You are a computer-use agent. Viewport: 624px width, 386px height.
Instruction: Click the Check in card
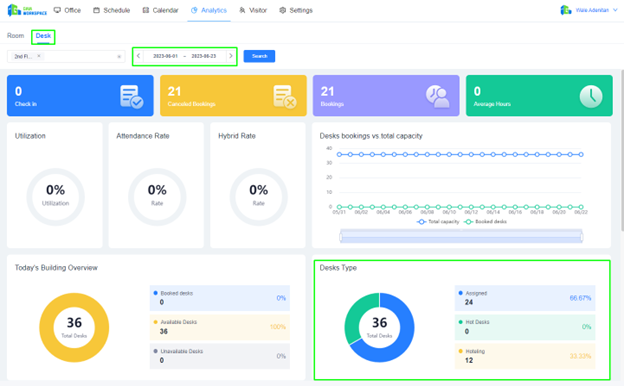click(x=80, y=96)
